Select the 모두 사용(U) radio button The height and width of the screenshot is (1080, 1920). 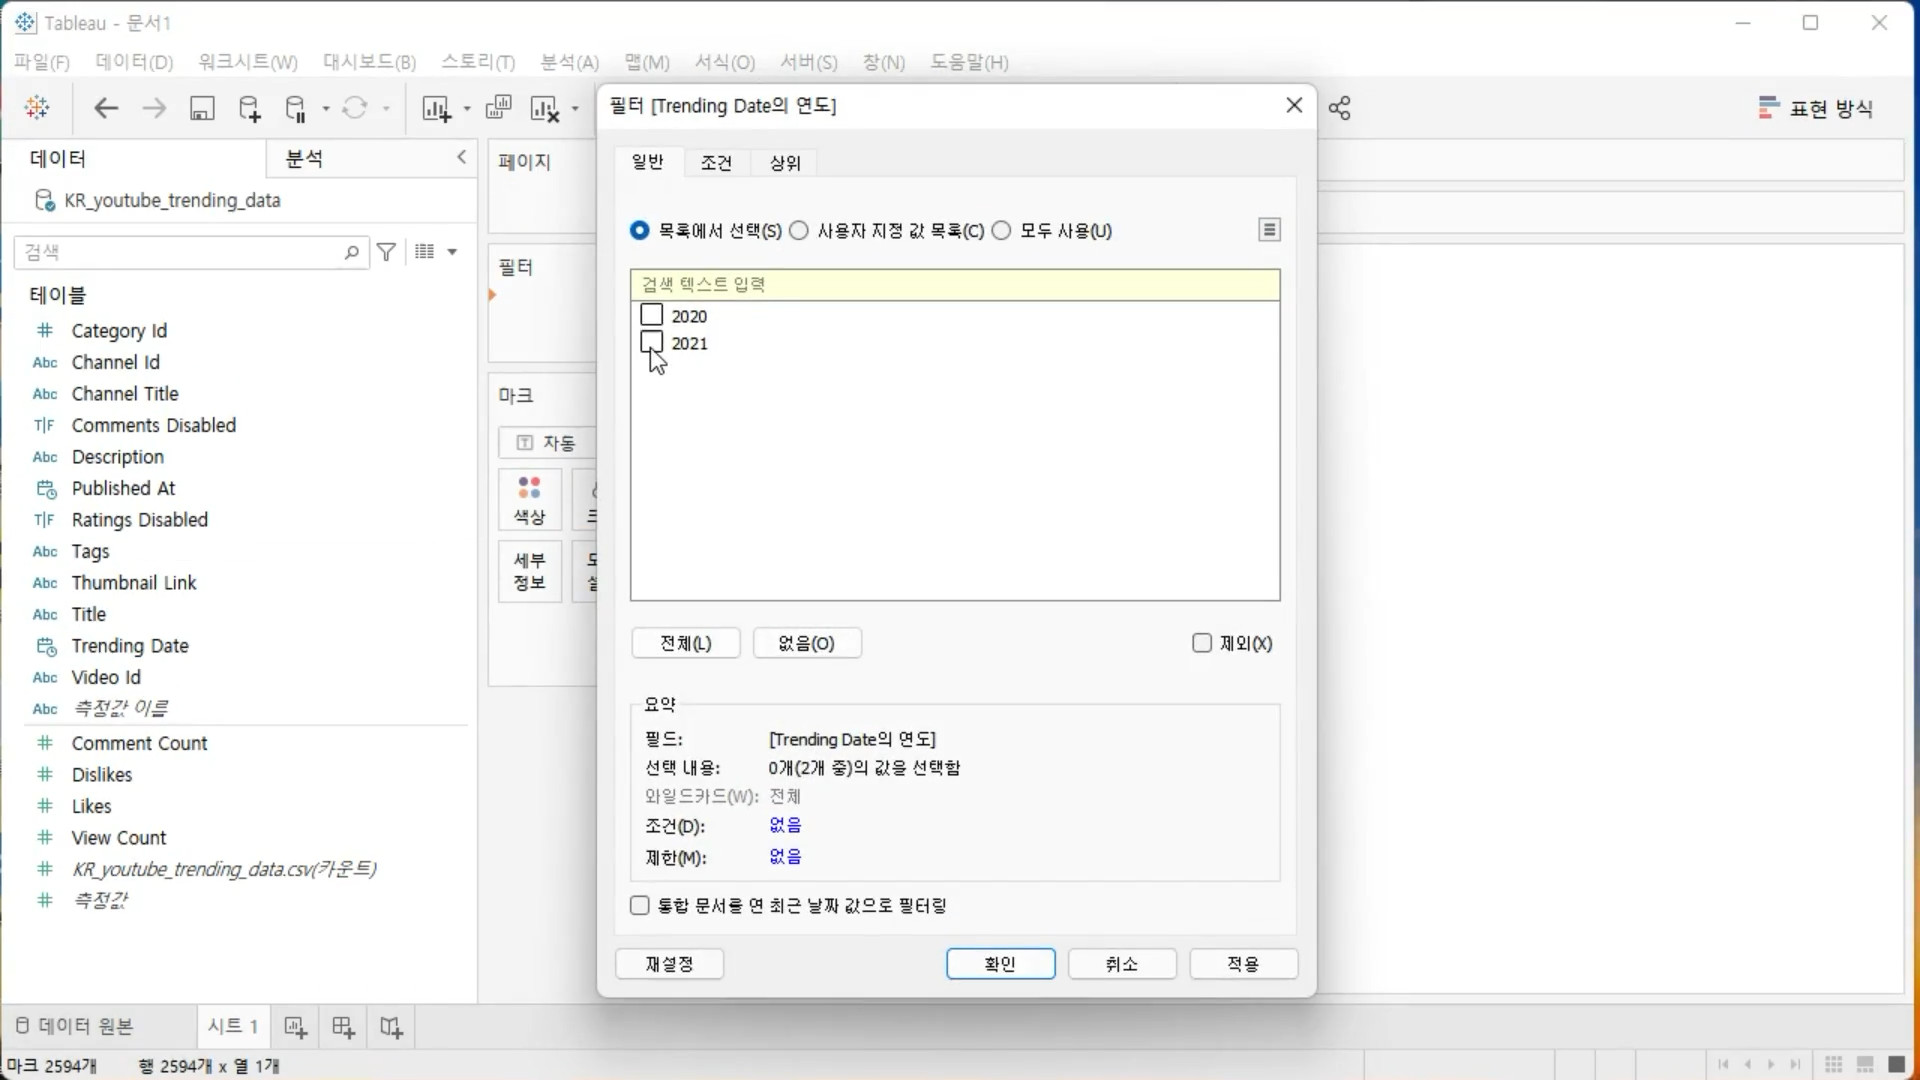1002,231
